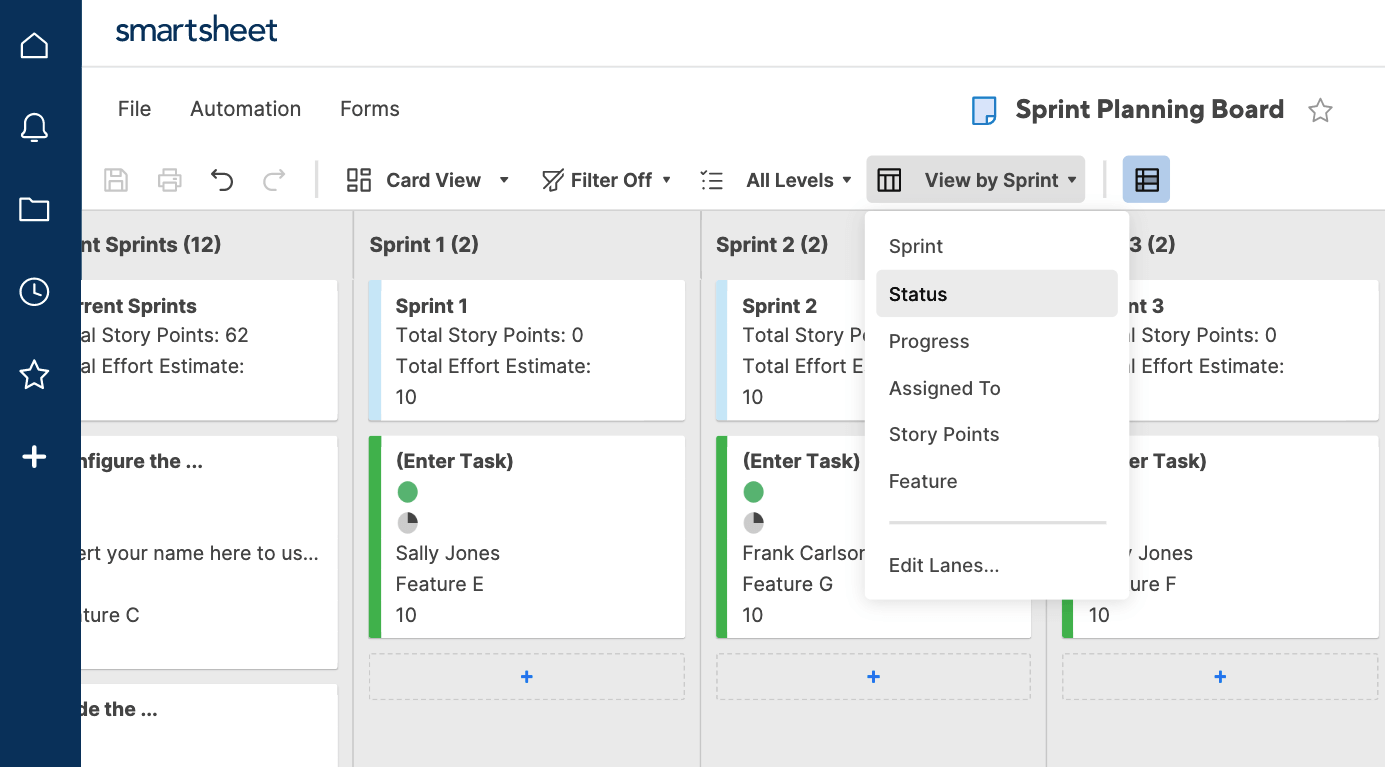
Task: Open the Home page from the sidebar
Action: [x=34, y=45]
